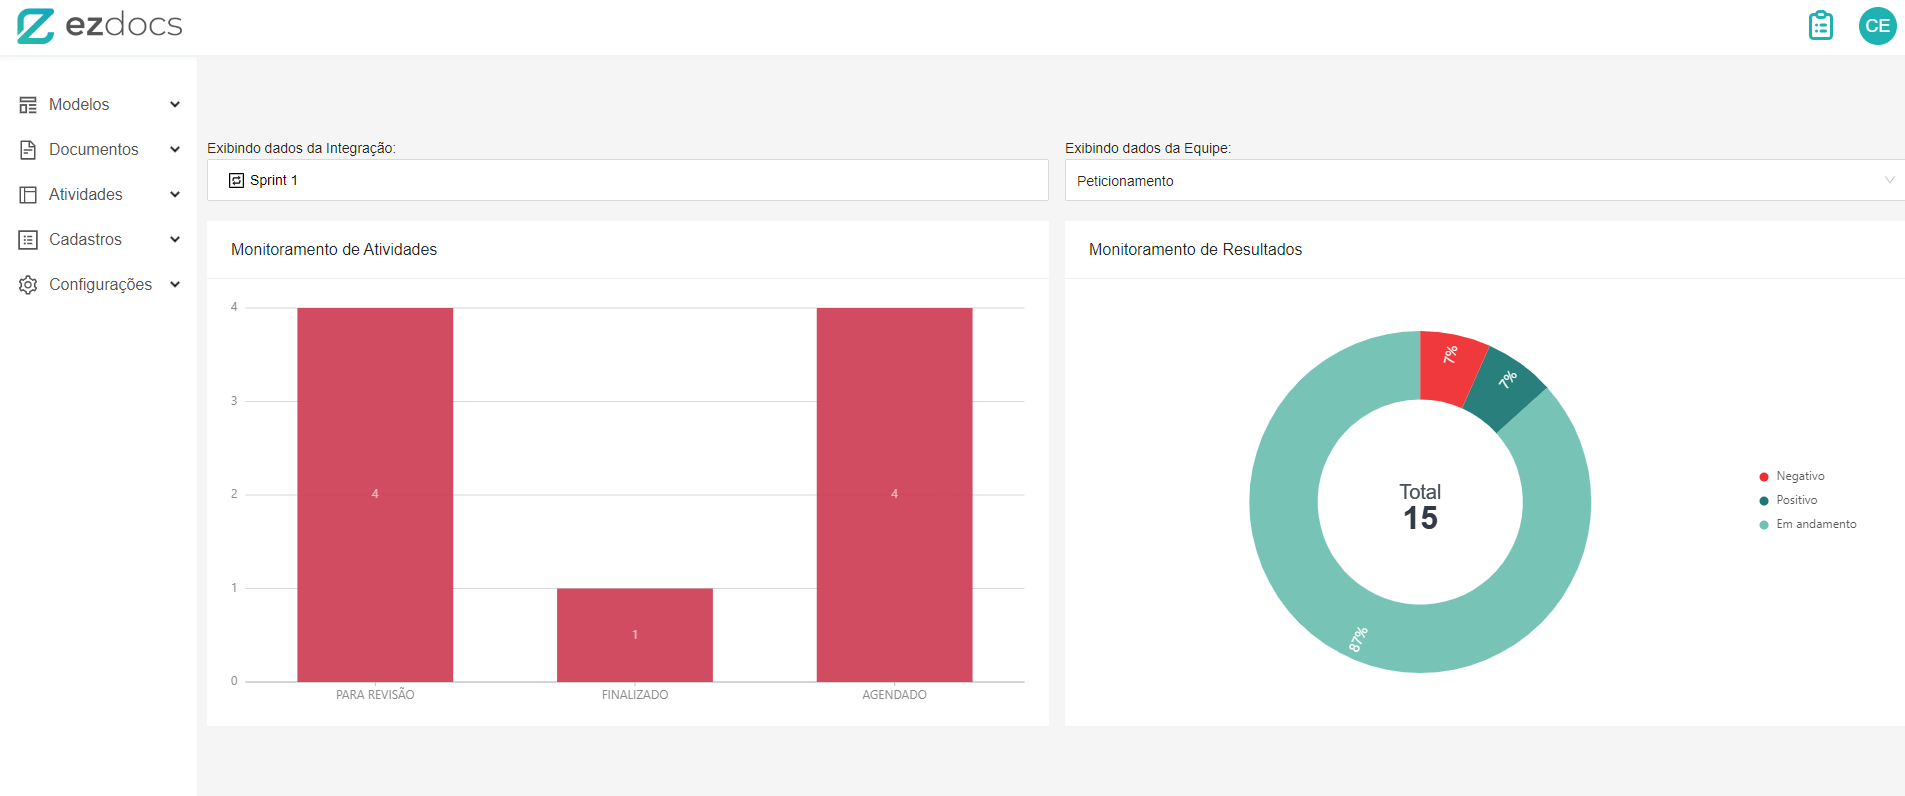Click the Total 15 center label
This screenshot has width=1905, height=796.
(1420, 507)
